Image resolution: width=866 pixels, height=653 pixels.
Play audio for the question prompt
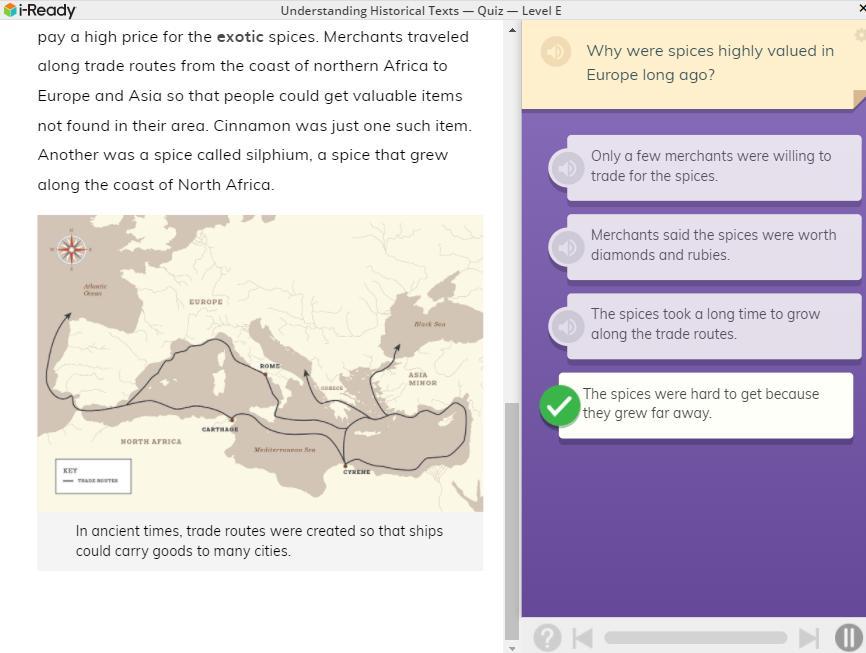click(x=556, y=52)
